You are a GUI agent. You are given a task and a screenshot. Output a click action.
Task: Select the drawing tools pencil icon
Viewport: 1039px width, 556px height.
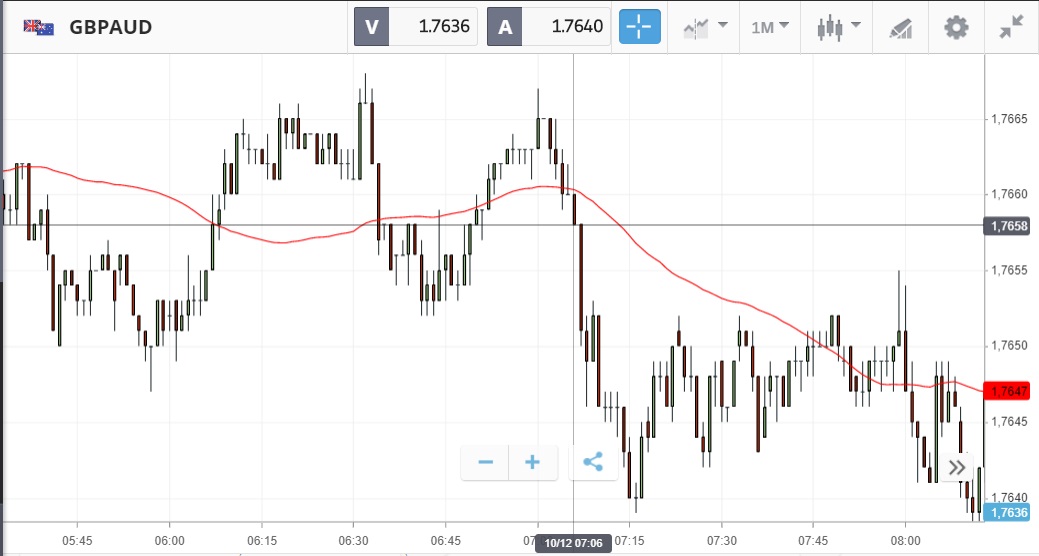pyautogui.click(x=900, y=27)
